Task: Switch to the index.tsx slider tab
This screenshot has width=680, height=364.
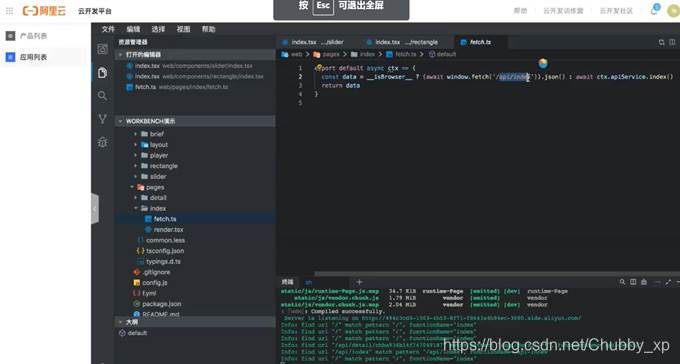Action: click(x=318, y=42)
